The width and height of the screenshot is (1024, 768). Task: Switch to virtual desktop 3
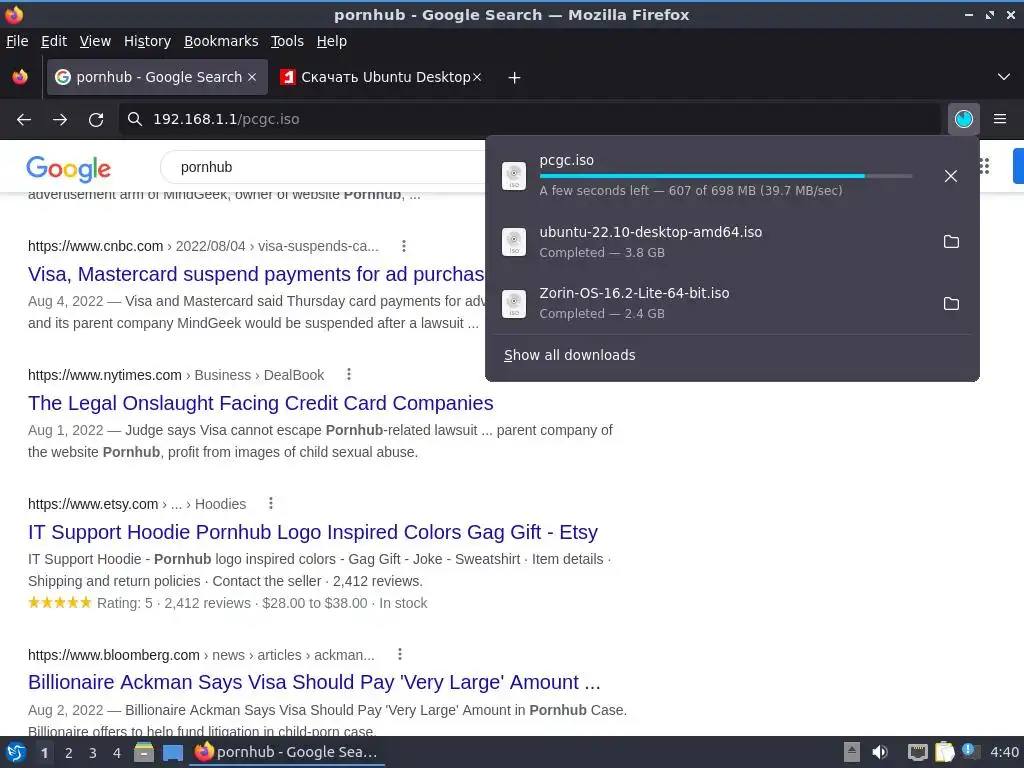click(93, 753)
